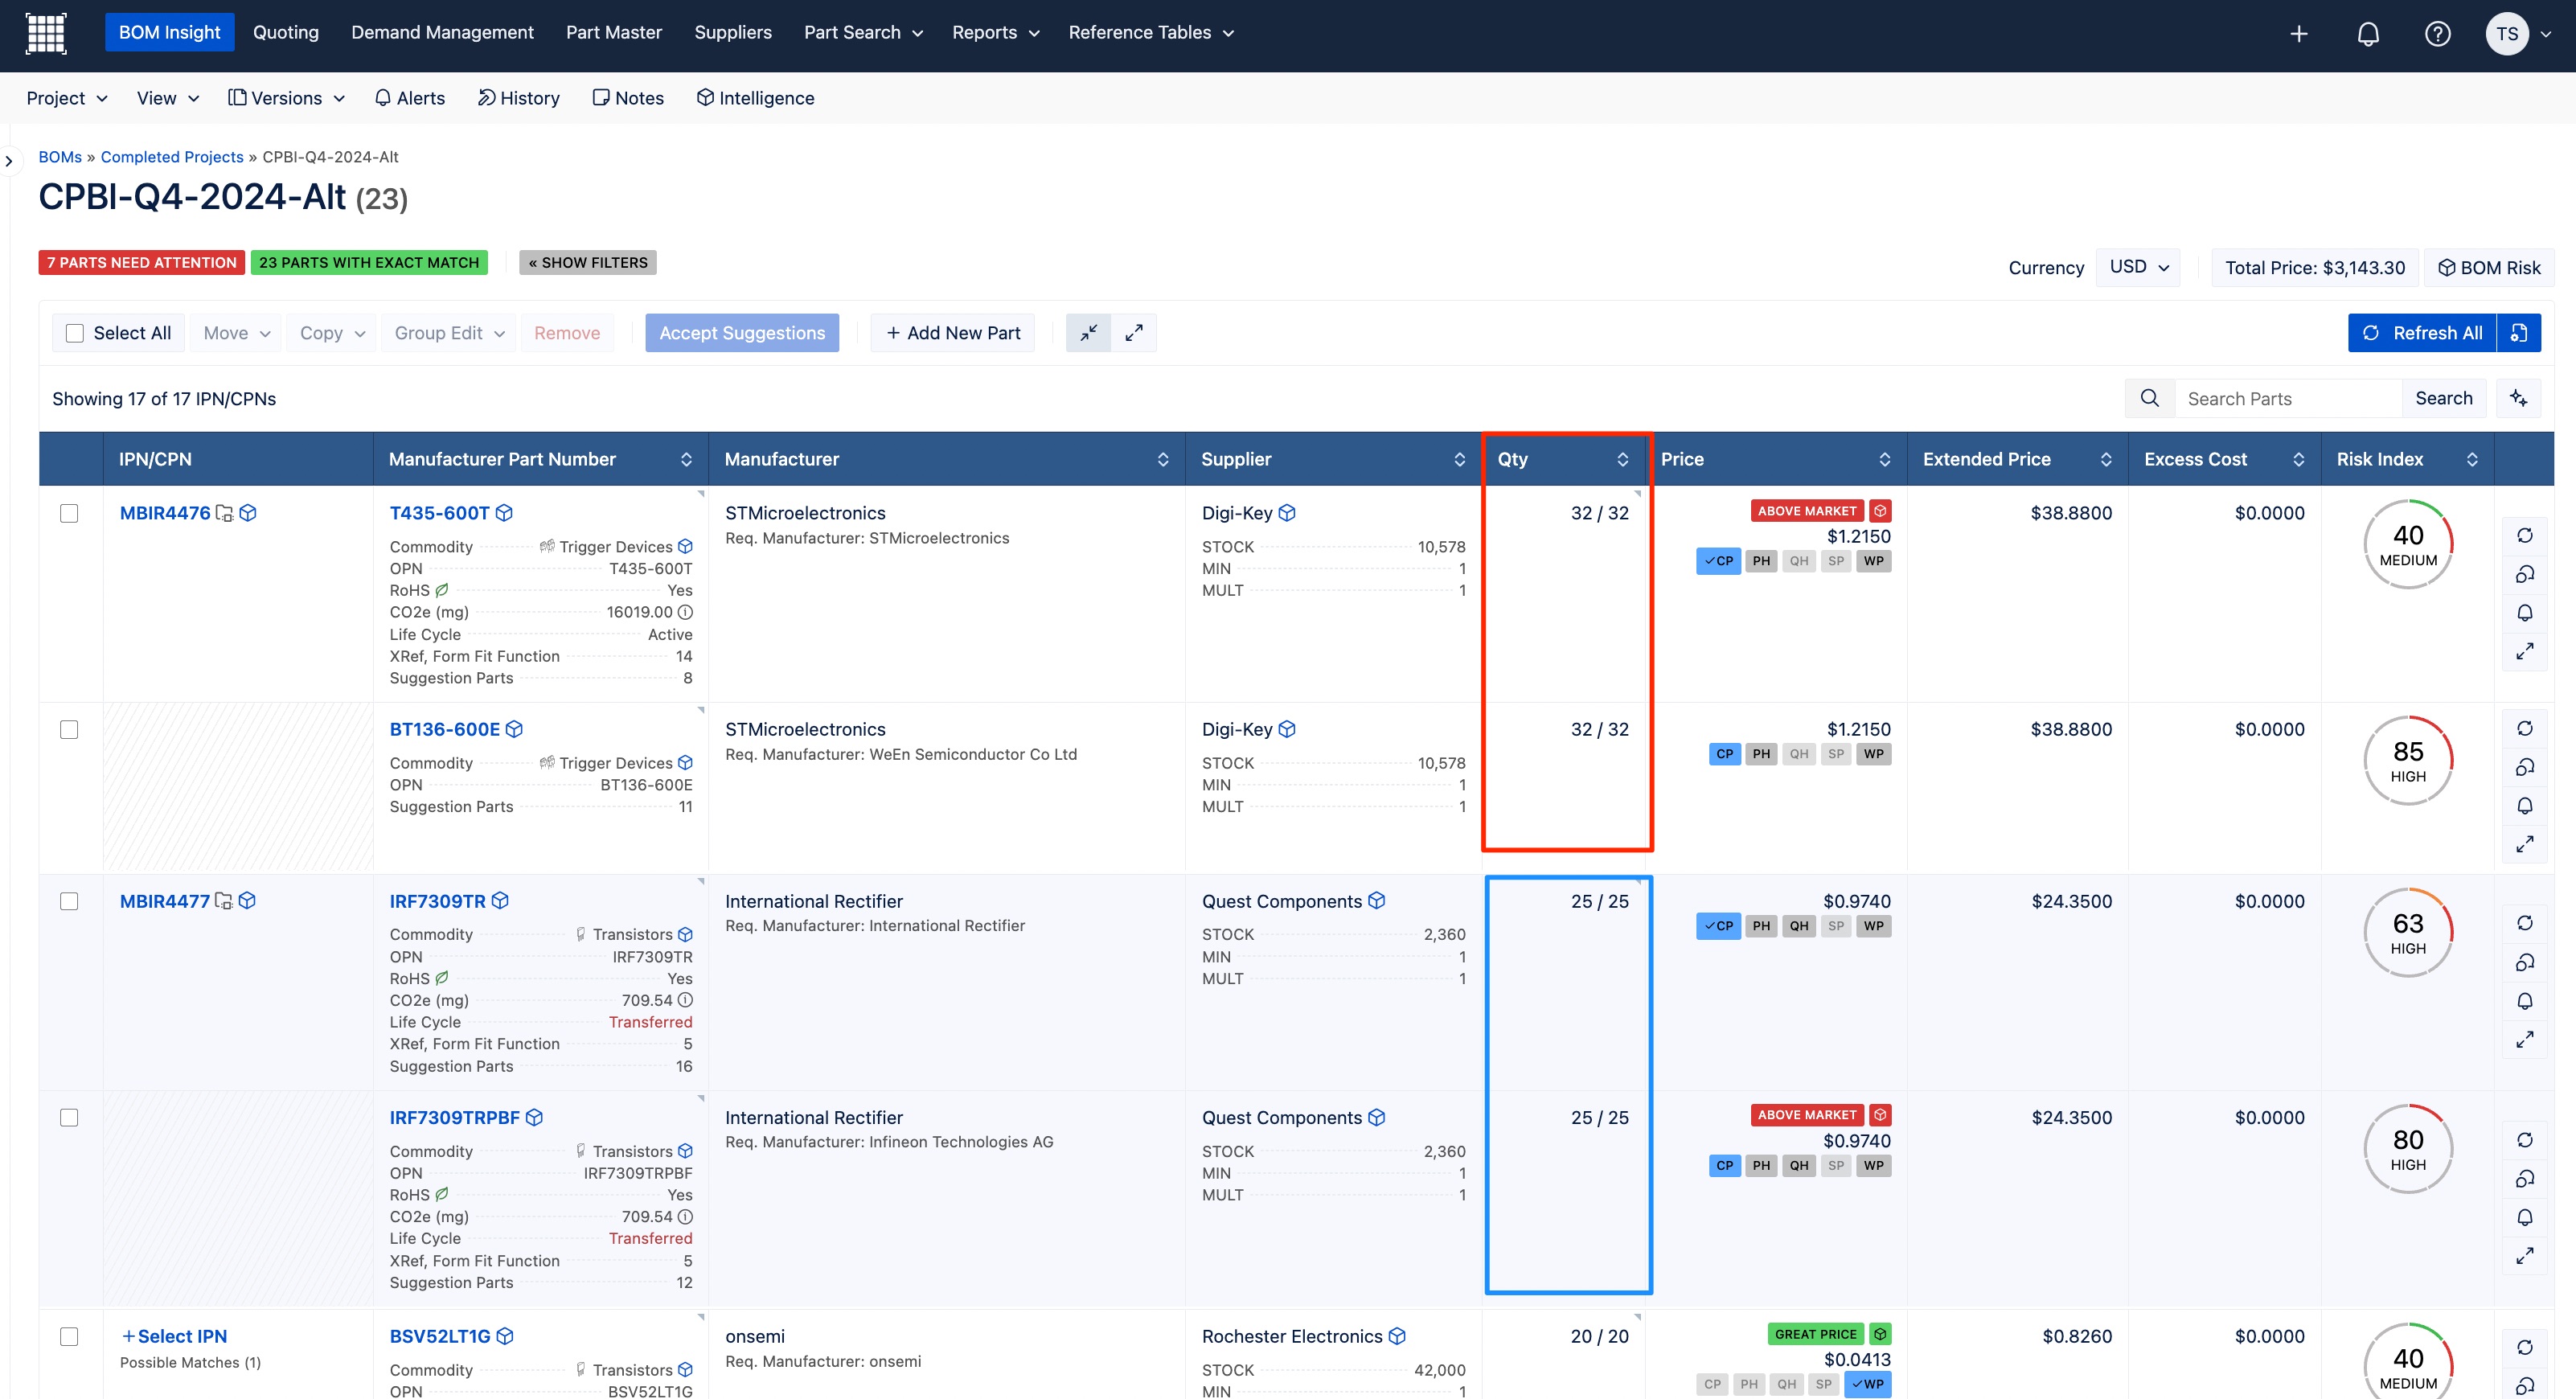Image resolution: width=2576 pixels, height=1399 pixels.
Task: Check the MBIR4476 row checkbox
Action: click(69, 513)
